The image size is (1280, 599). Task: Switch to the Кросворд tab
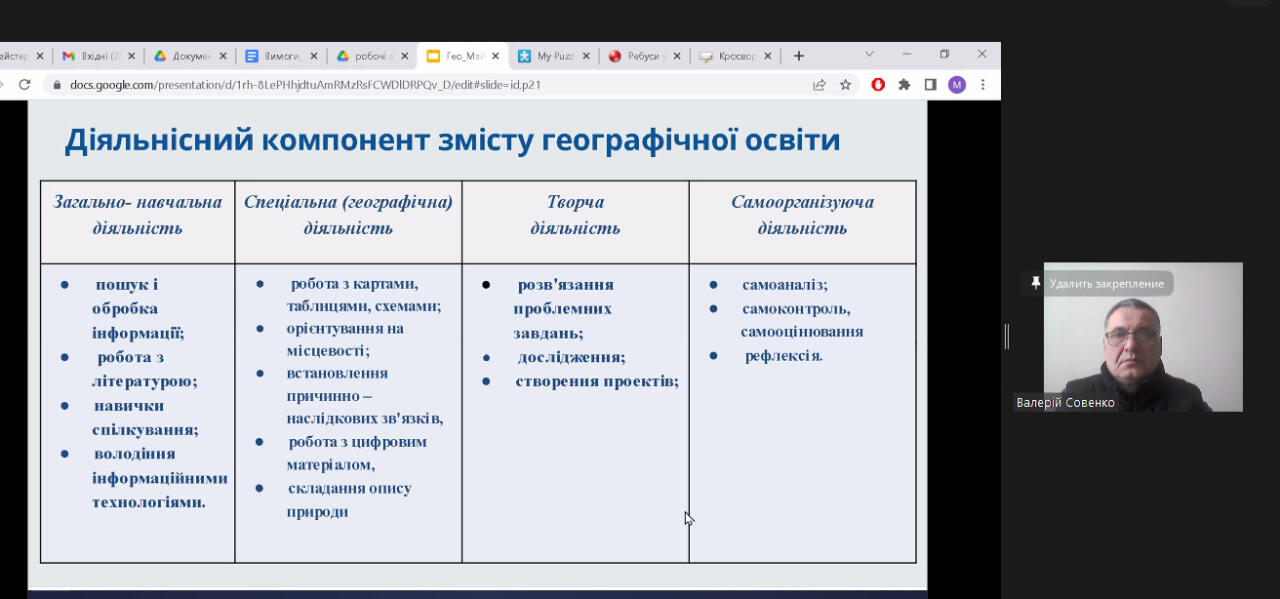(729, 56)
